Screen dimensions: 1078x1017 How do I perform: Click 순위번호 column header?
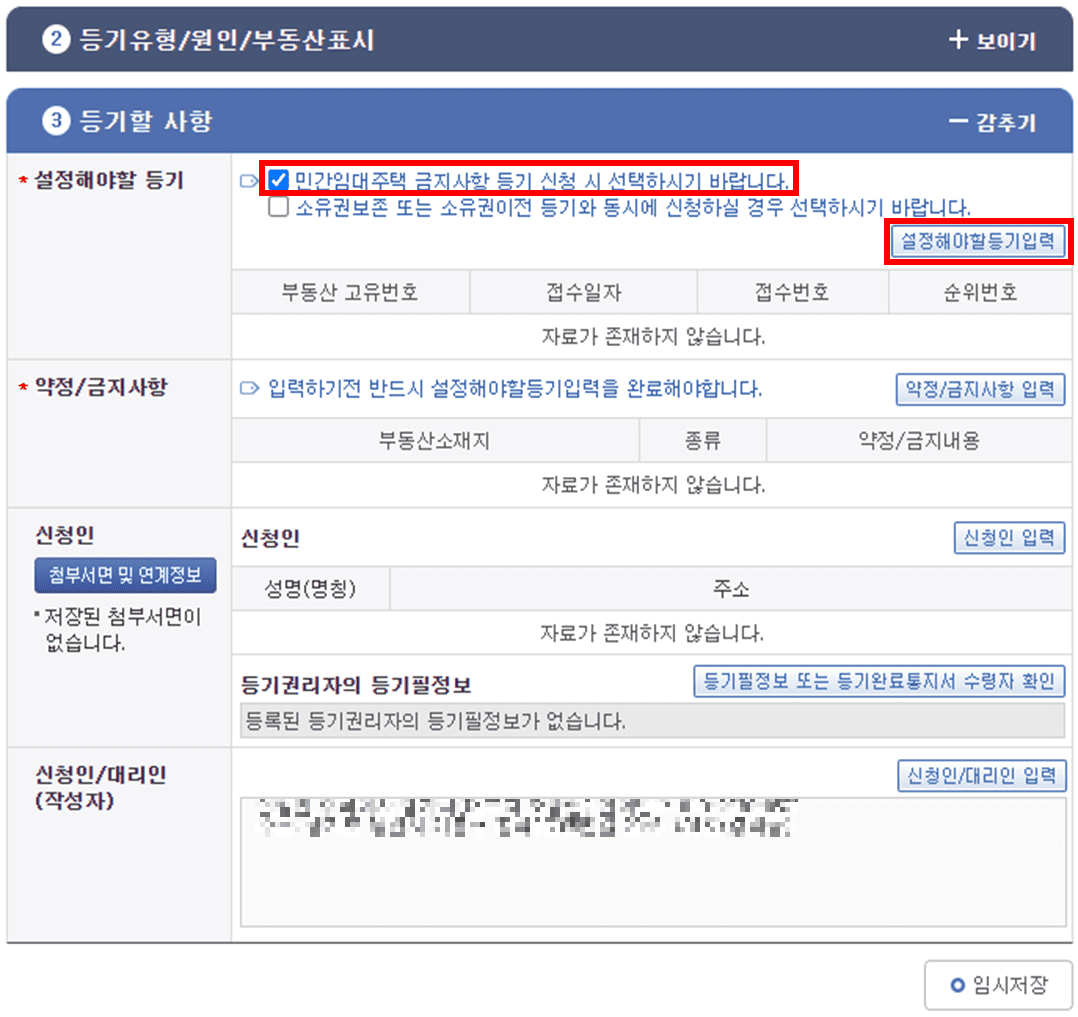point(980,292)
